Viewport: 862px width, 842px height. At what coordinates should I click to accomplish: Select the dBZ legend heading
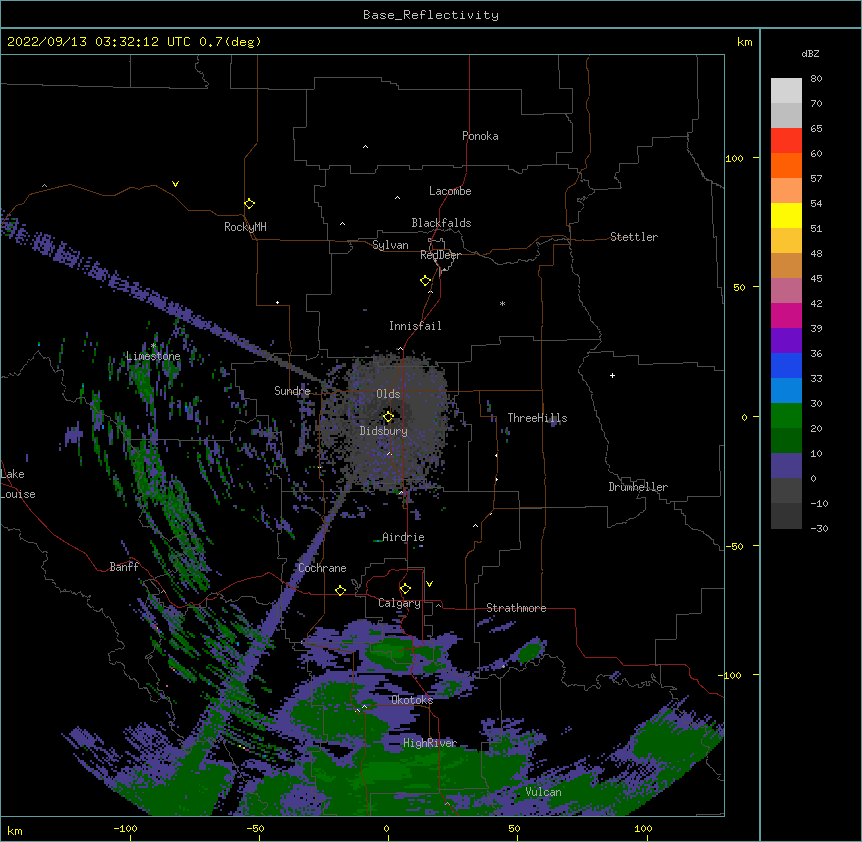(x=810, y=53)
